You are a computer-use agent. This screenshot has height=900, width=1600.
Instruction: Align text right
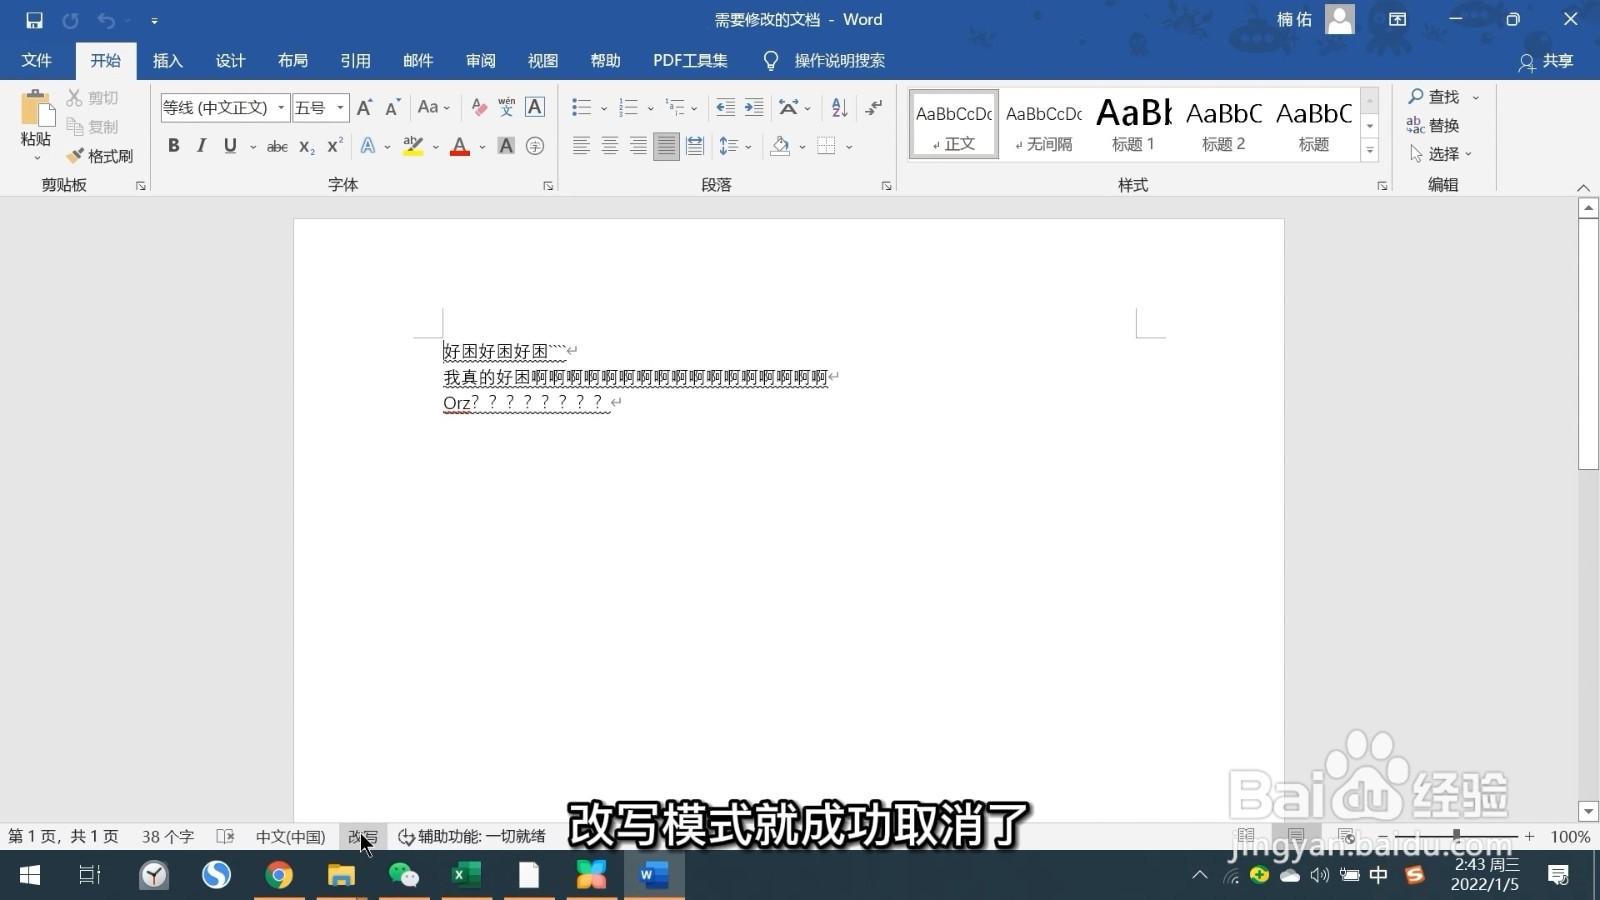pyautogui.click(x=638, y=146)
